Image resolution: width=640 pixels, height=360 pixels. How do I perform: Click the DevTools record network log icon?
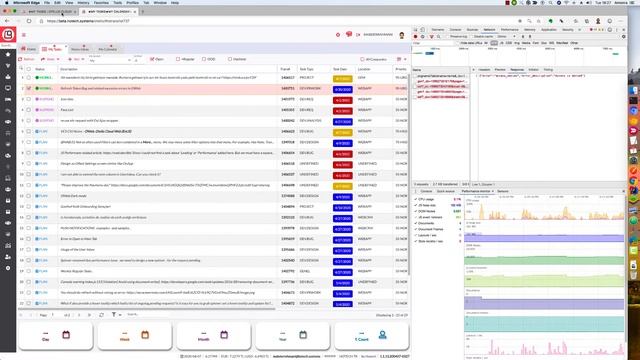[x=416, y=36]
